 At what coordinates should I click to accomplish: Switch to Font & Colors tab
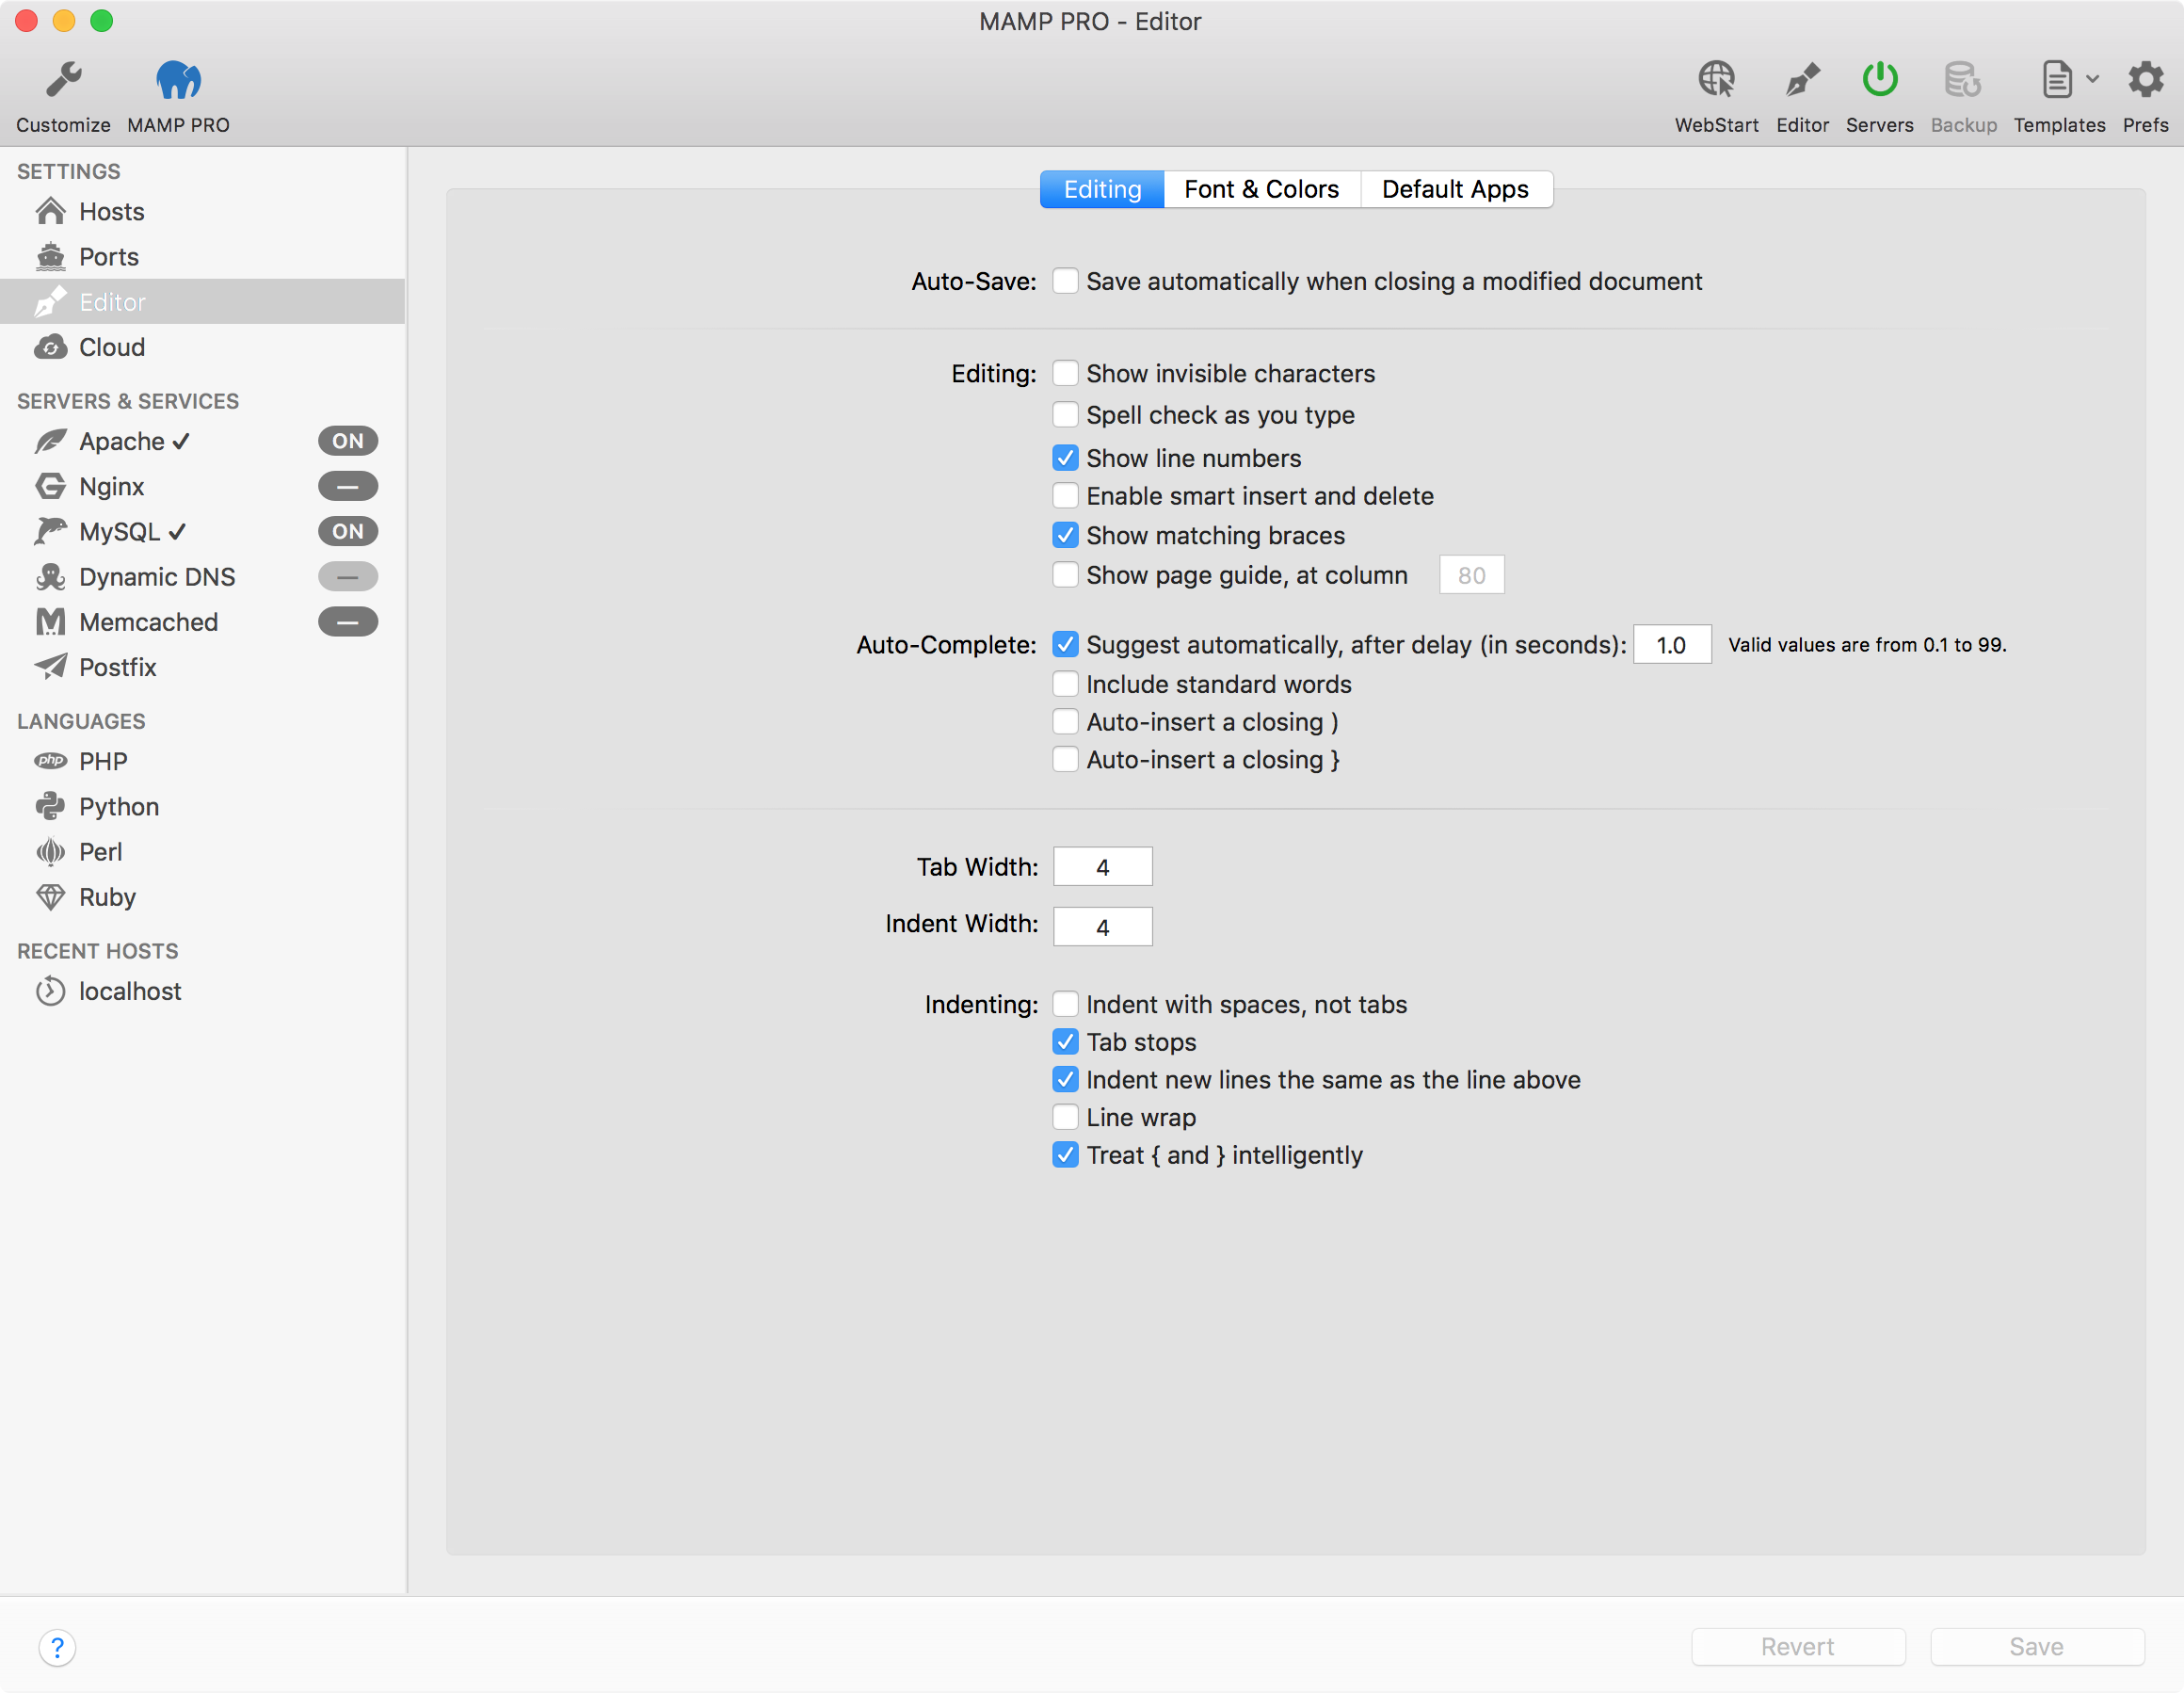1261,189
